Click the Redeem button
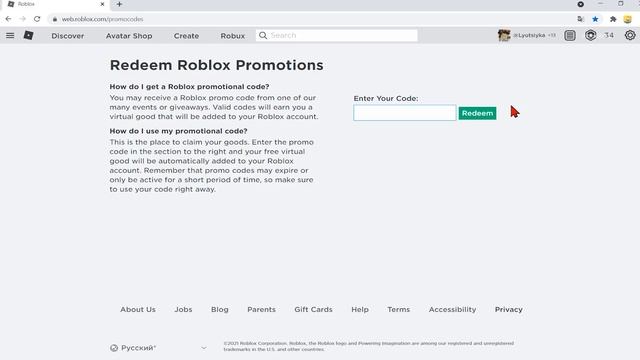Viewport: 640px width, 360px height. (477, 113)
